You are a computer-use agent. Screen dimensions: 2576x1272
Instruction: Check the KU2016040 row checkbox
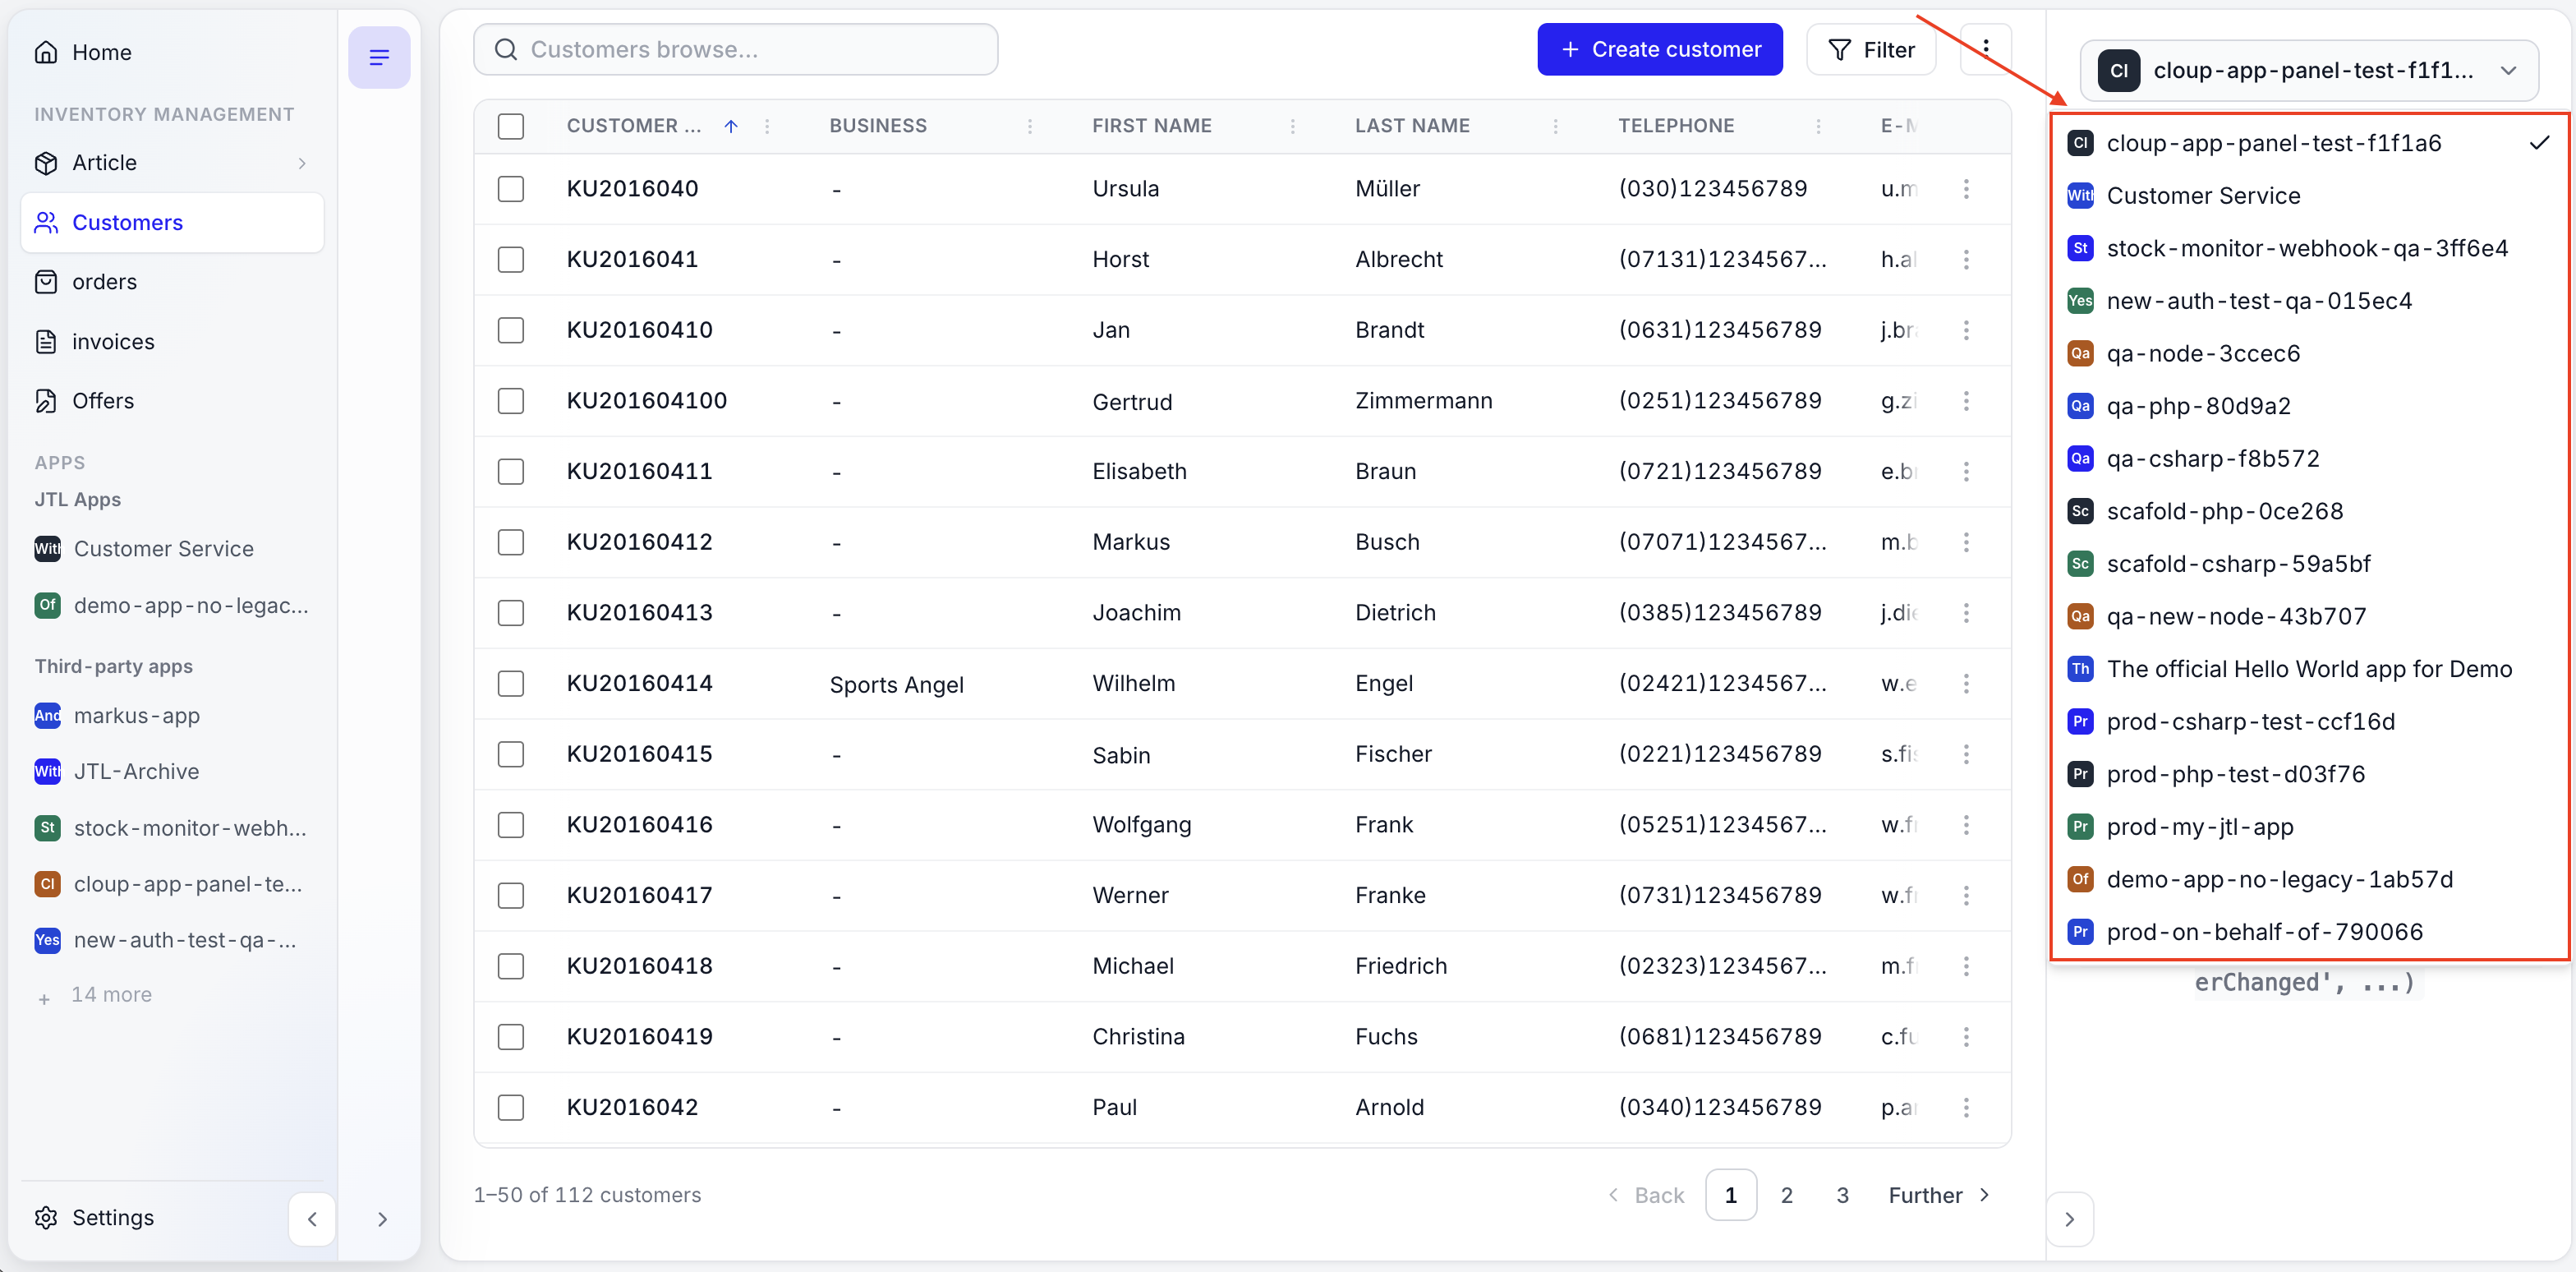pos(511,189)
